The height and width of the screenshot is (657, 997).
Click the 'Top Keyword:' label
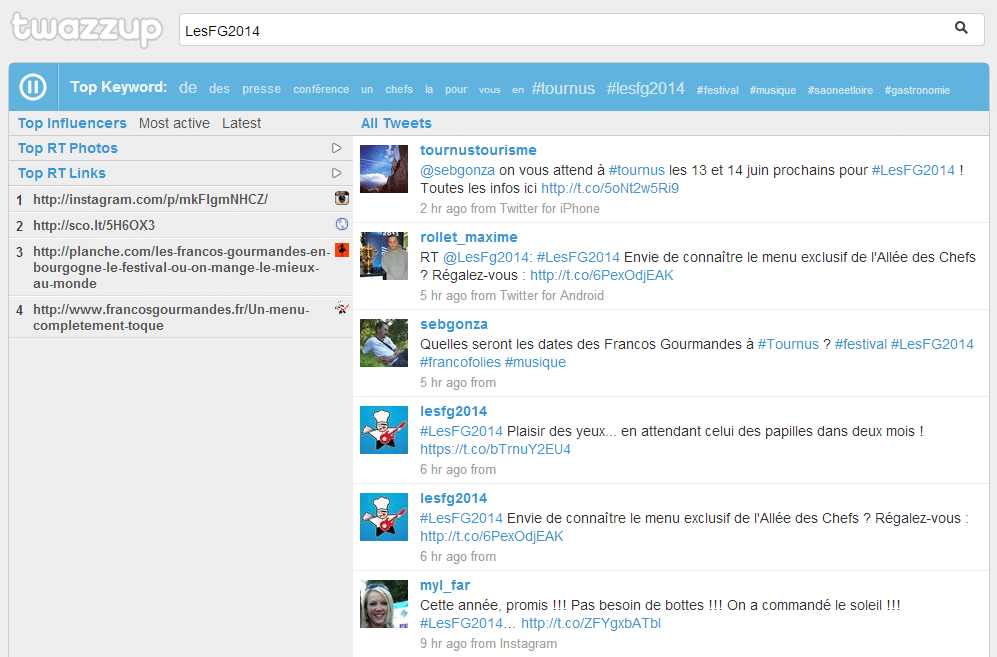coord(118,87)
